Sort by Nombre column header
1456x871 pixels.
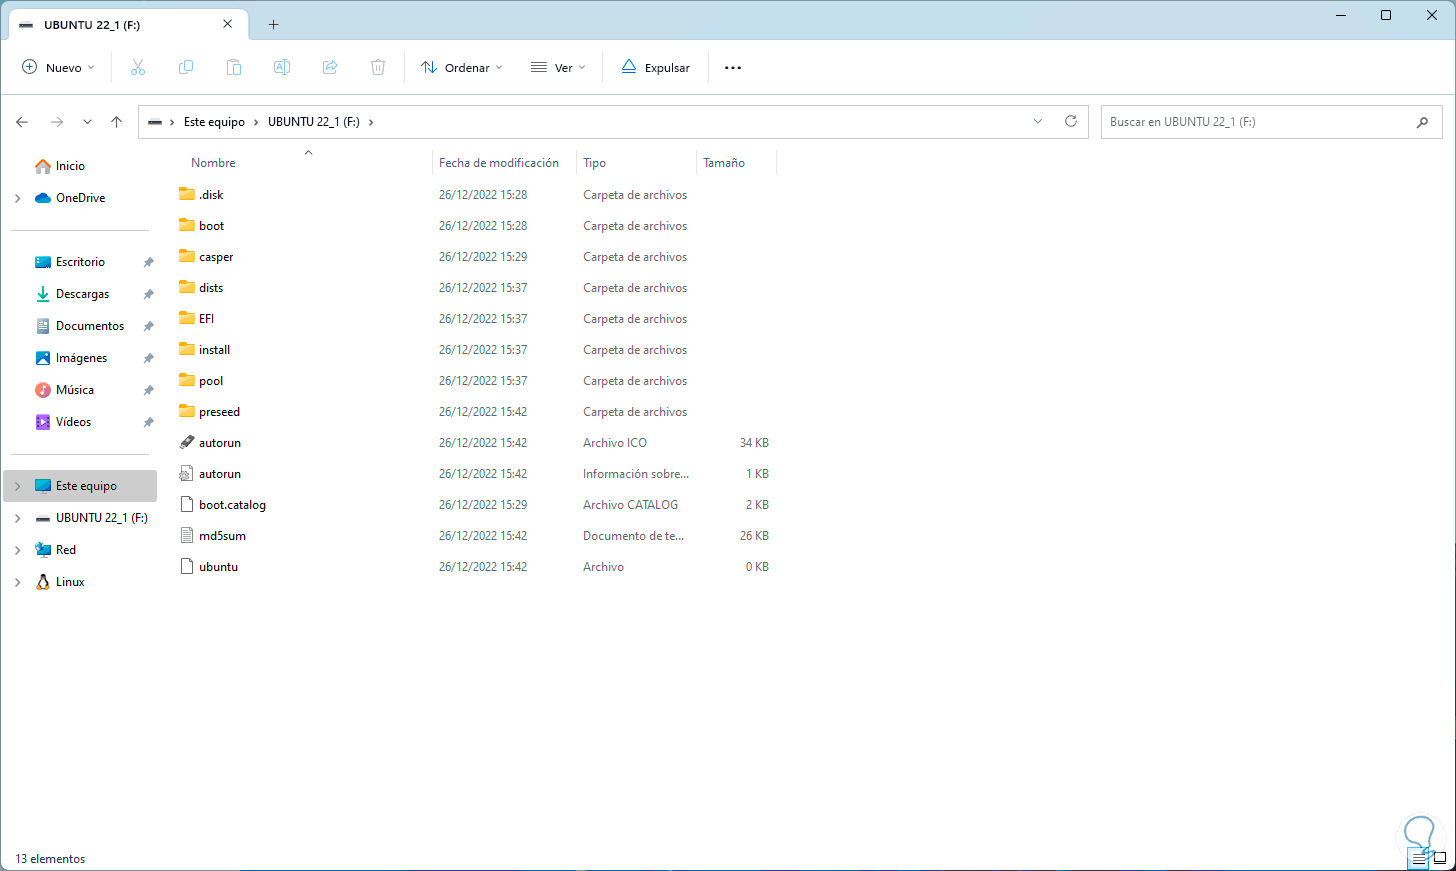click(x=213, y=163)
